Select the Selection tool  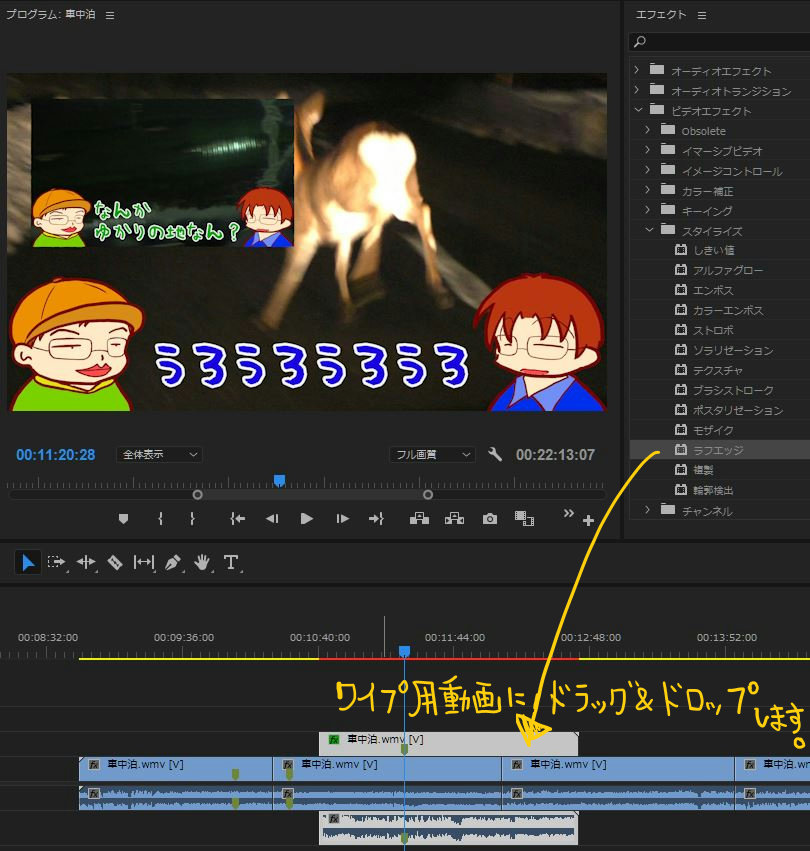coord(27,561)
